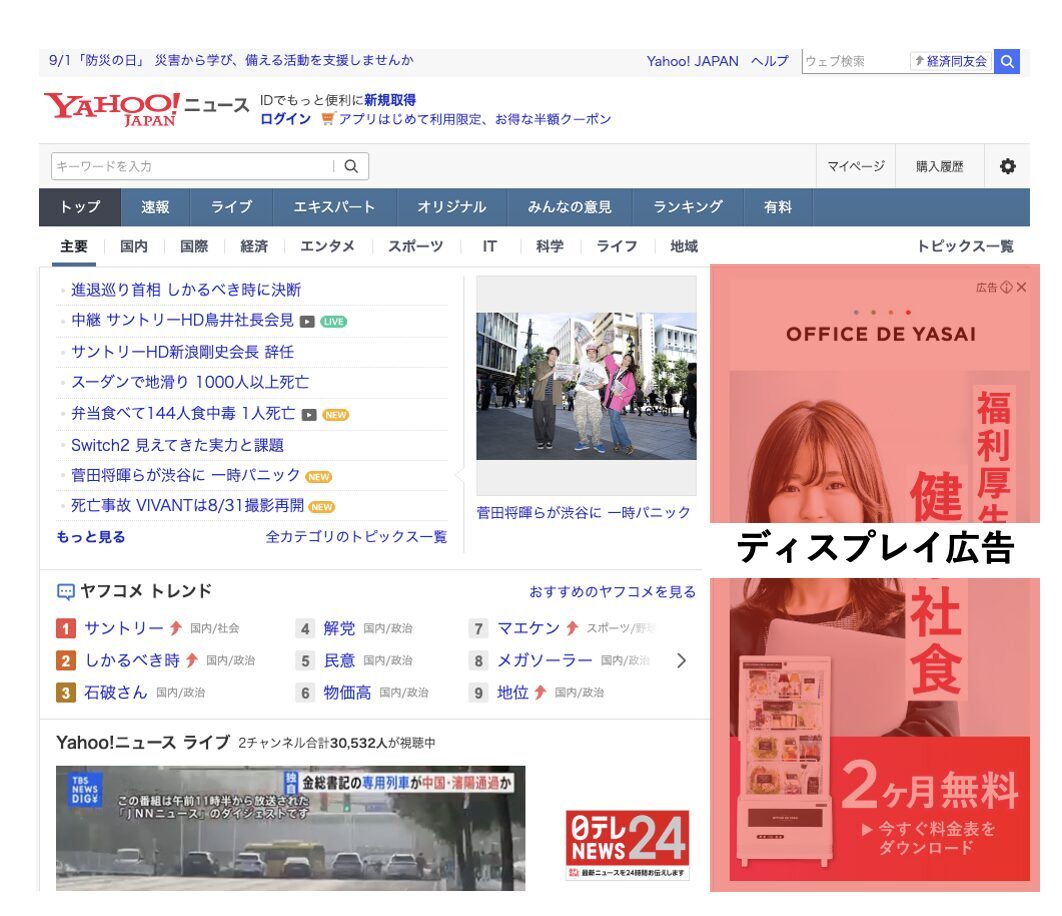Open headline 死亡事故 VIVANTは8/31撮影再開
Viewport: 1062px width, 916px height.
coord(188,506)
